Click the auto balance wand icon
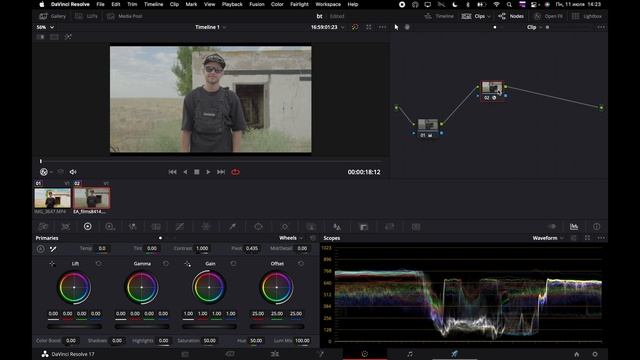The width and height of the screenshot is (640, 360). pyautogui.click(x=53, y=249)
